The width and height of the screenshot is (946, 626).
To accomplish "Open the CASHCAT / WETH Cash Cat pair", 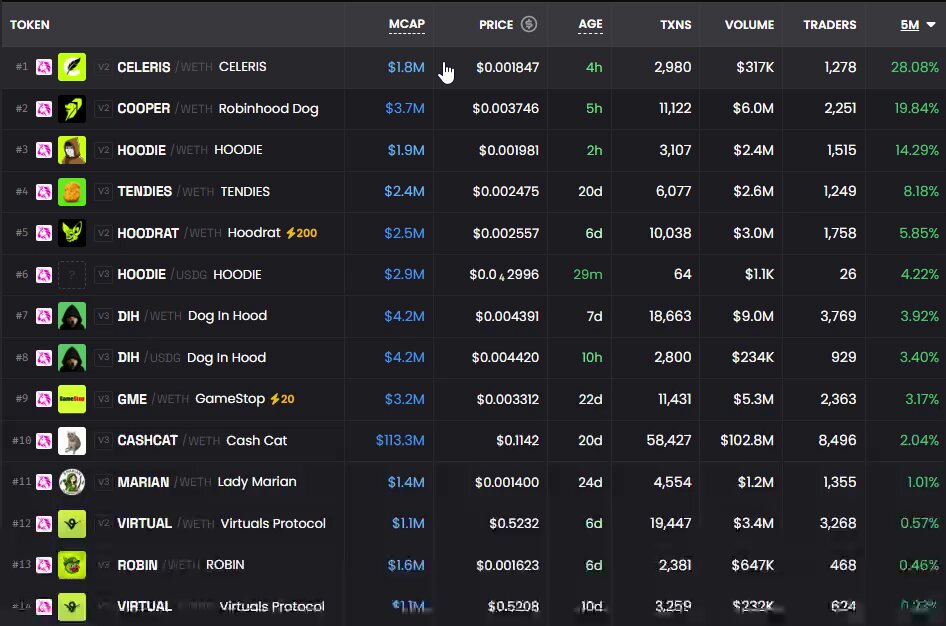I will 202,441.
